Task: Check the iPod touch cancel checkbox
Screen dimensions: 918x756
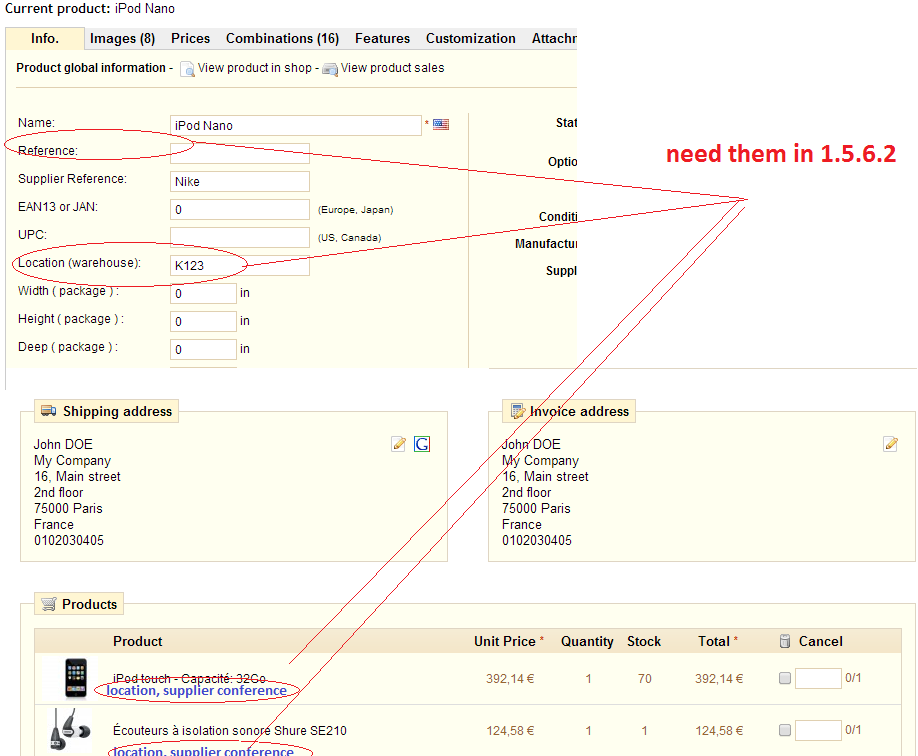Action: (x=785, y=678)
